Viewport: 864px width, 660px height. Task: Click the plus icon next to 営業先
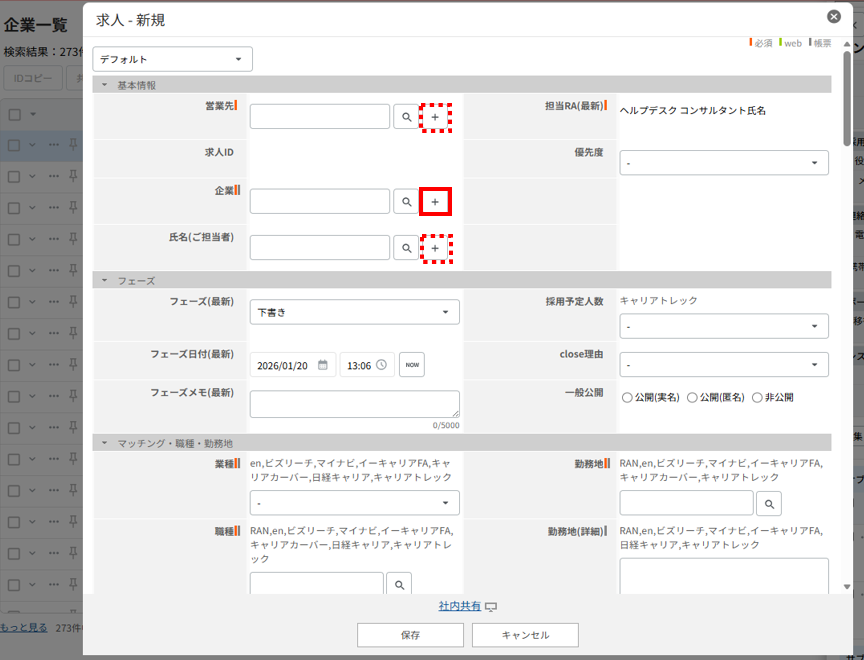(x=435, y=117)
